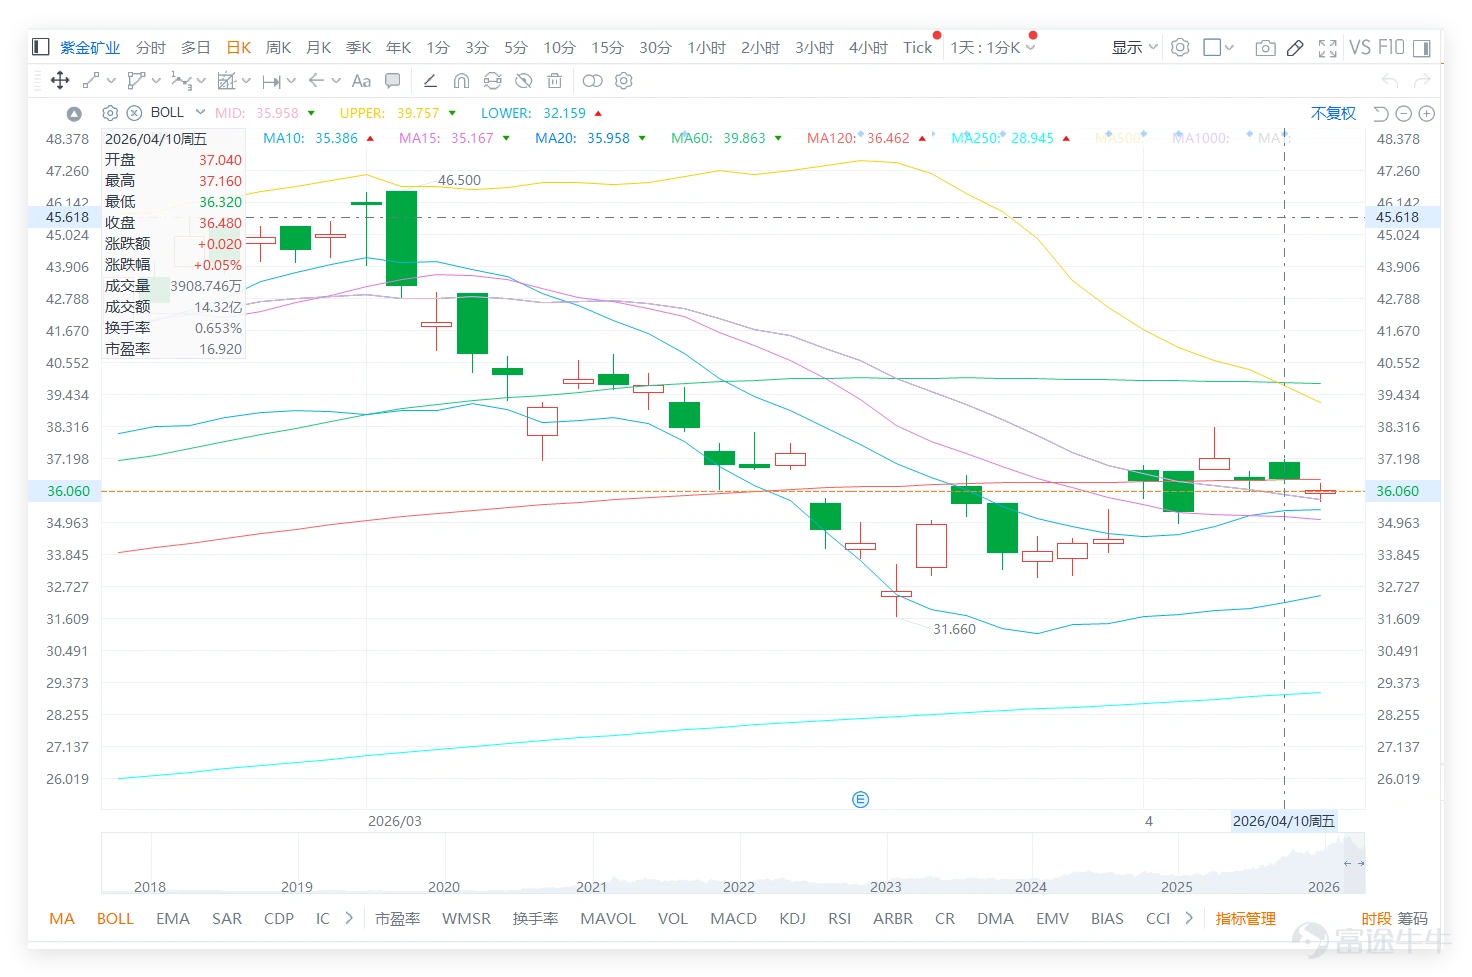1472x977 pixels.
Task: Click the E event marker on chart
Action: click(860, 799)
